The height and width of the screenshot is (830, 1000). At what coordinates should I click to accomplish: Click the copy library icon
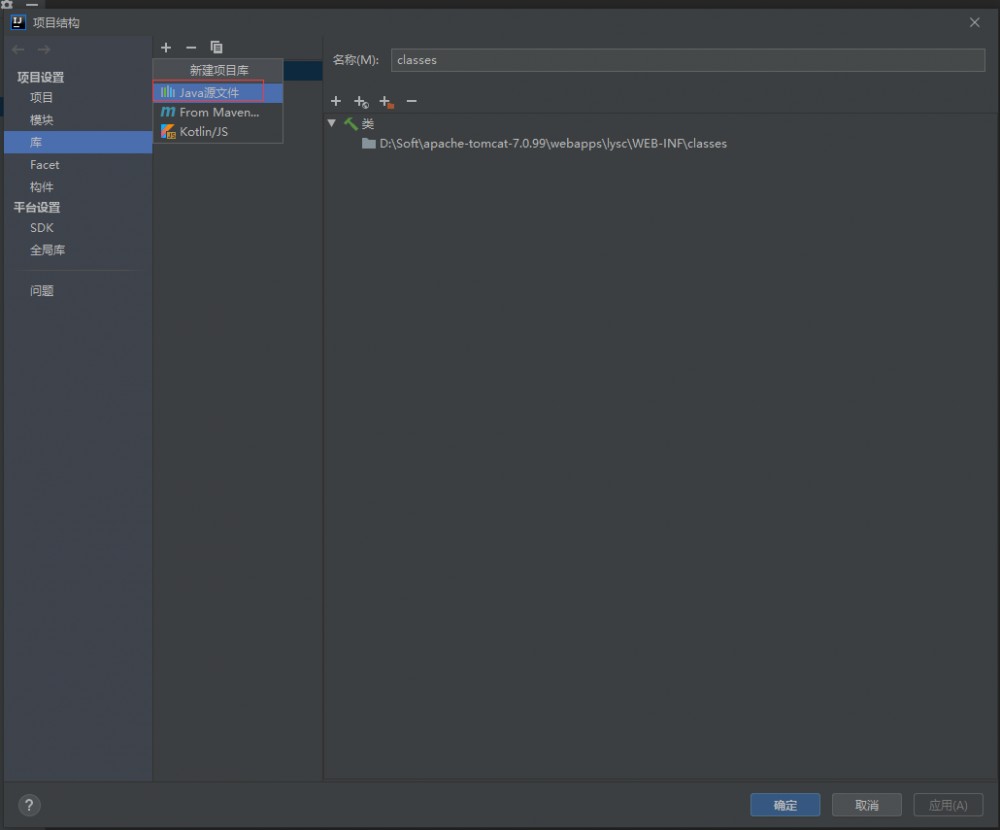click(216, 48)
